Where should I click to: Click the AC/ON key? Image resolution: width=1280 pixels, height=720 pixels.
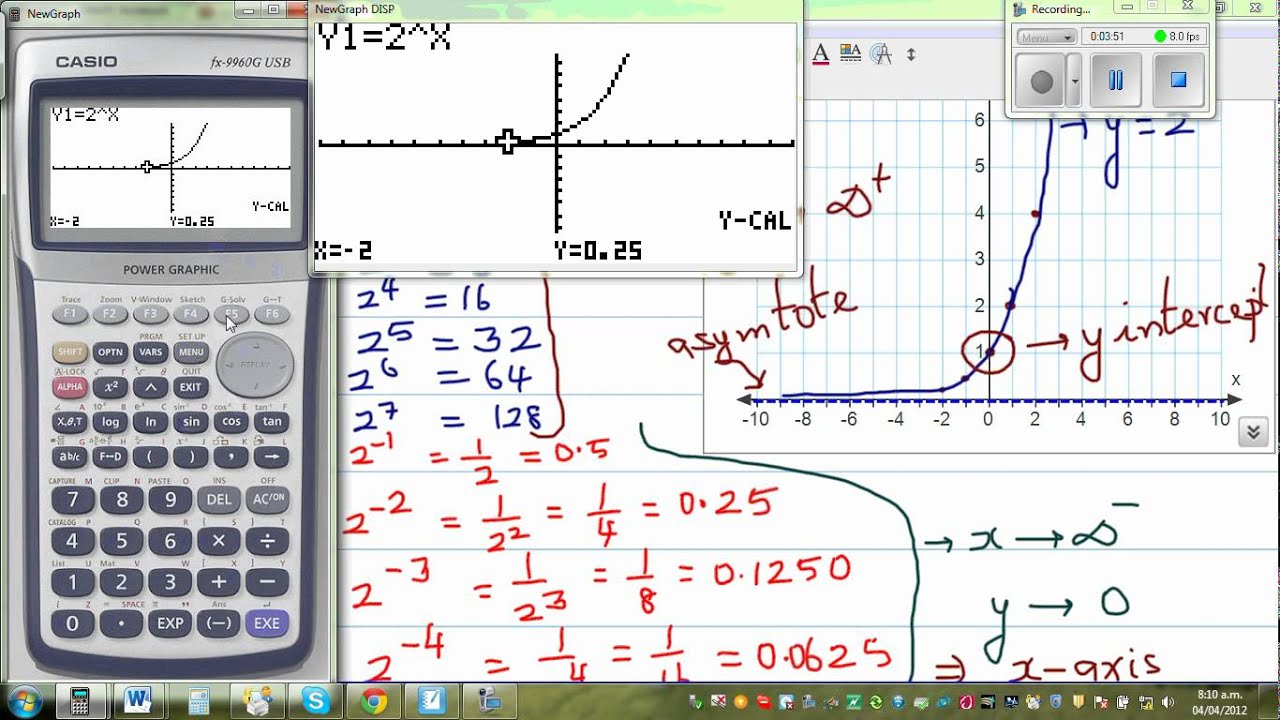tap(267, 499)
